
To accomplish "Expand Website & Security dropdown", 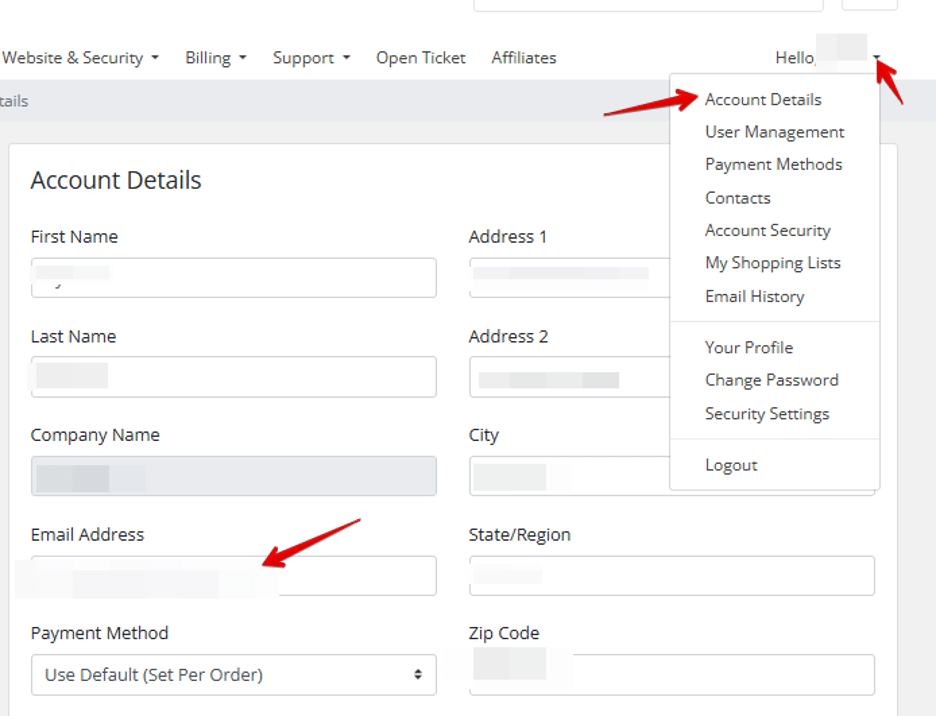I will (x=80, y=58).
